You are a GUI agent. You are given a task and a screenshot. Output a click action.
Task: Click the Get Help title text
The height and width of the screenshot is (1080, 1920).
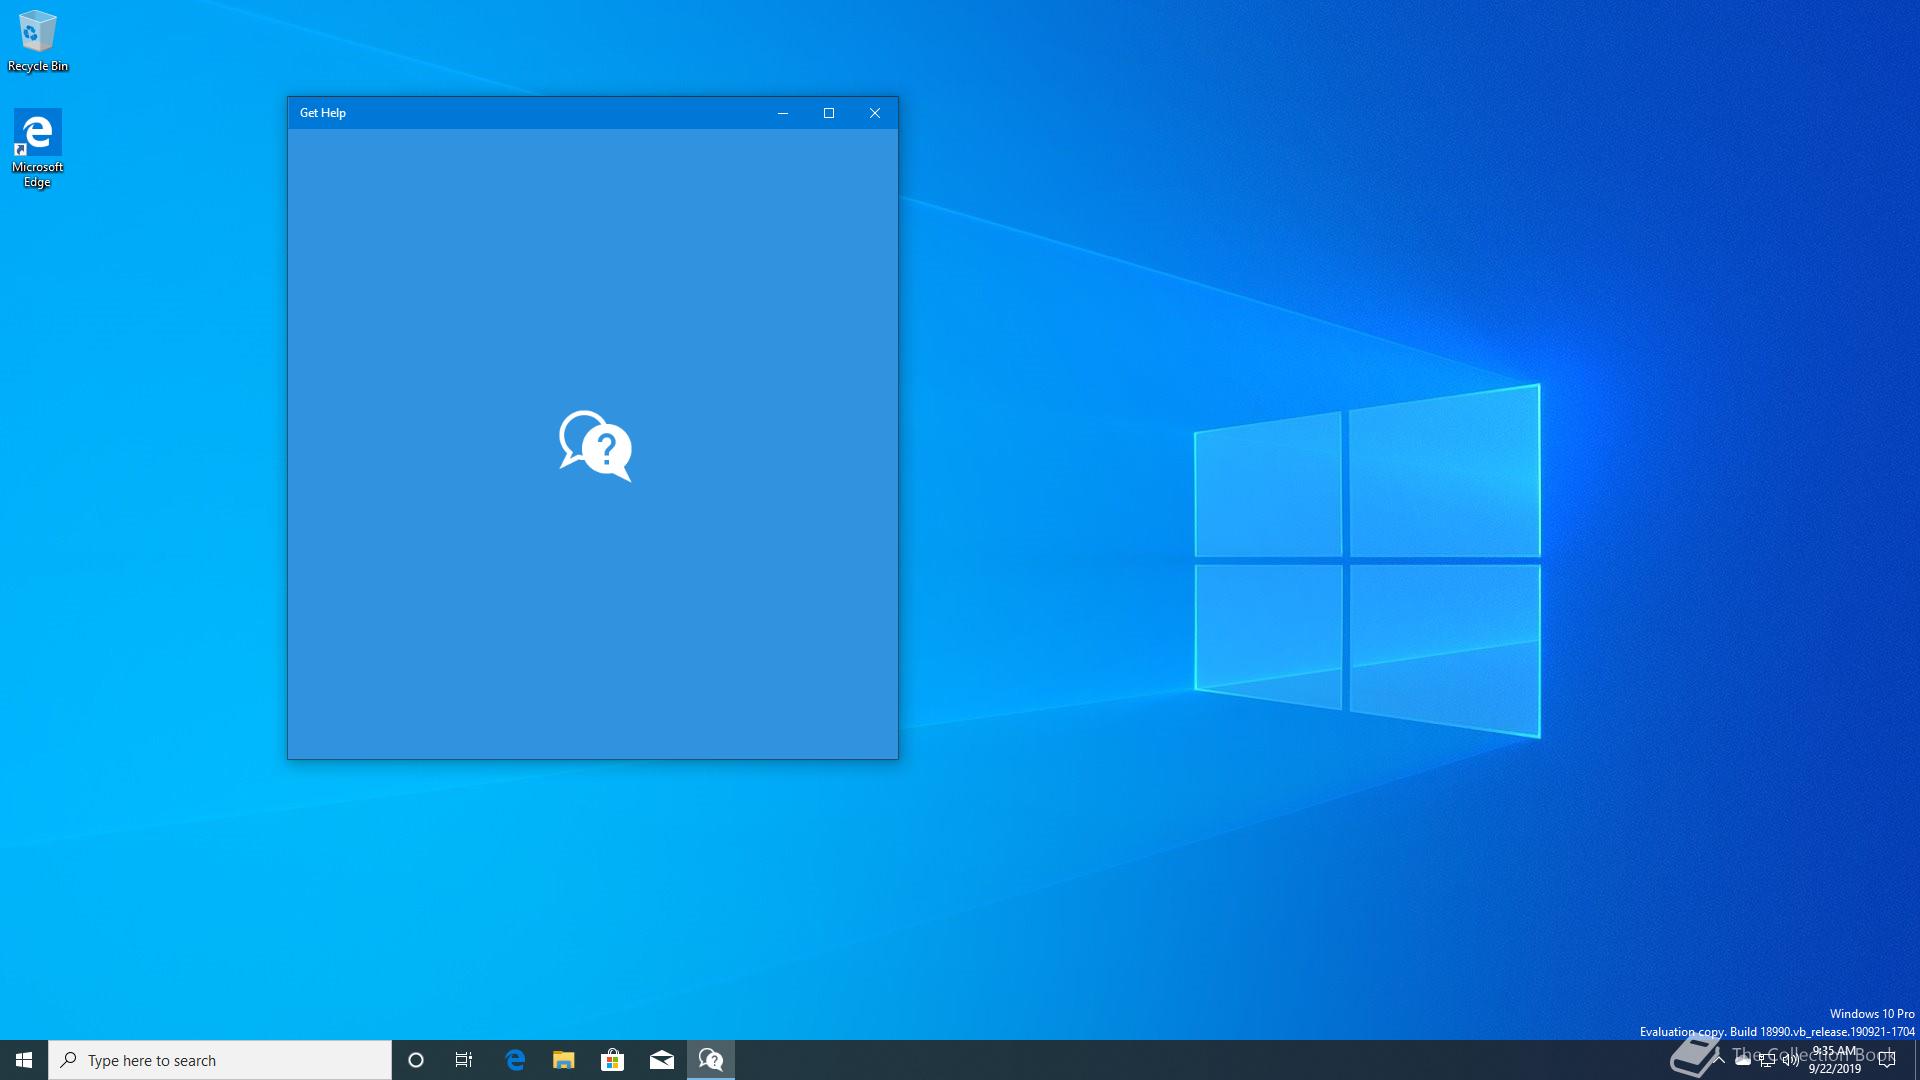coord(323,113)
